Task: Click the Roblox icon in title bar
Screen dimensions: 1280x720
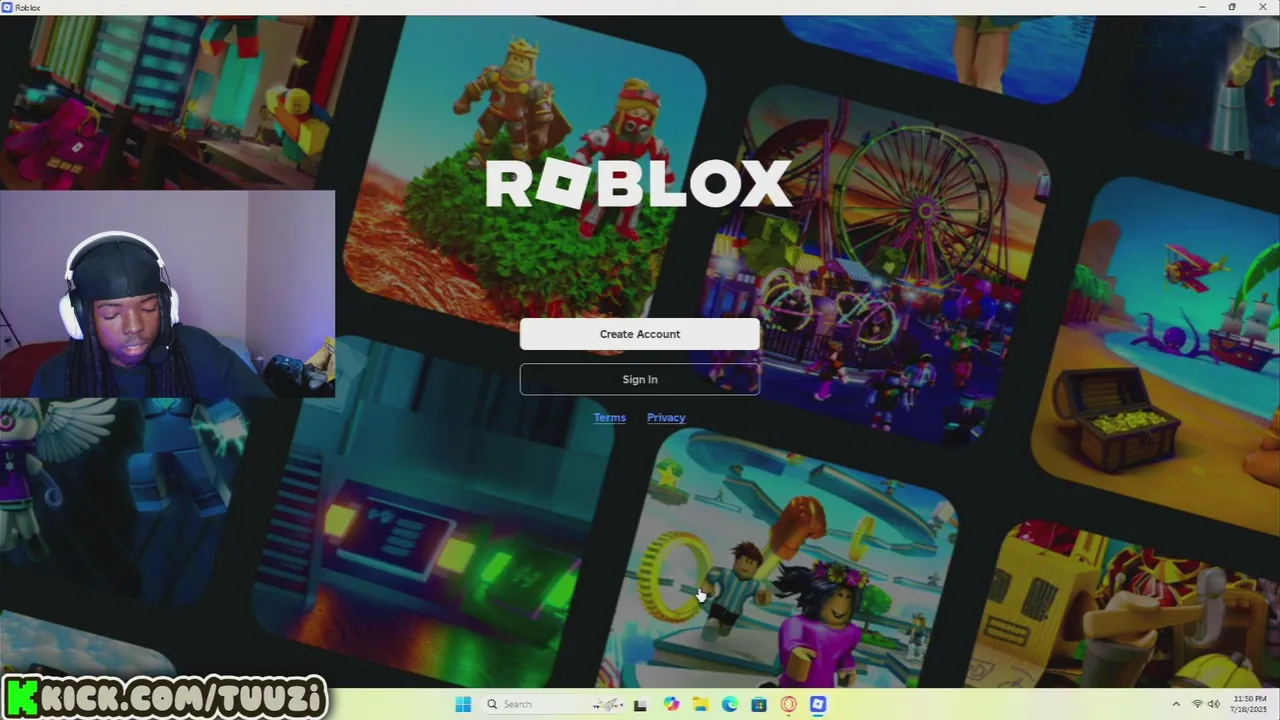Action: tap(7, 7)
